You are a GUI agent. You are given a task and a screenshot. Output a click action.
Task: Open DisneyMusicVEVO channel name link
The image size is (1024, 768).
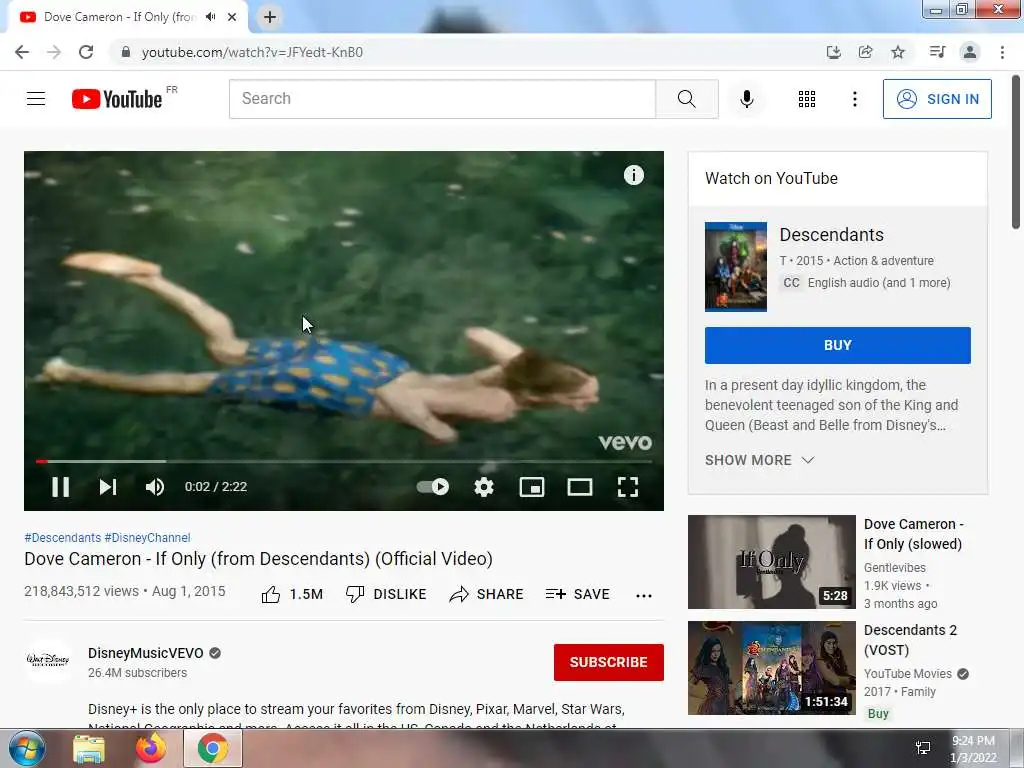146,653
